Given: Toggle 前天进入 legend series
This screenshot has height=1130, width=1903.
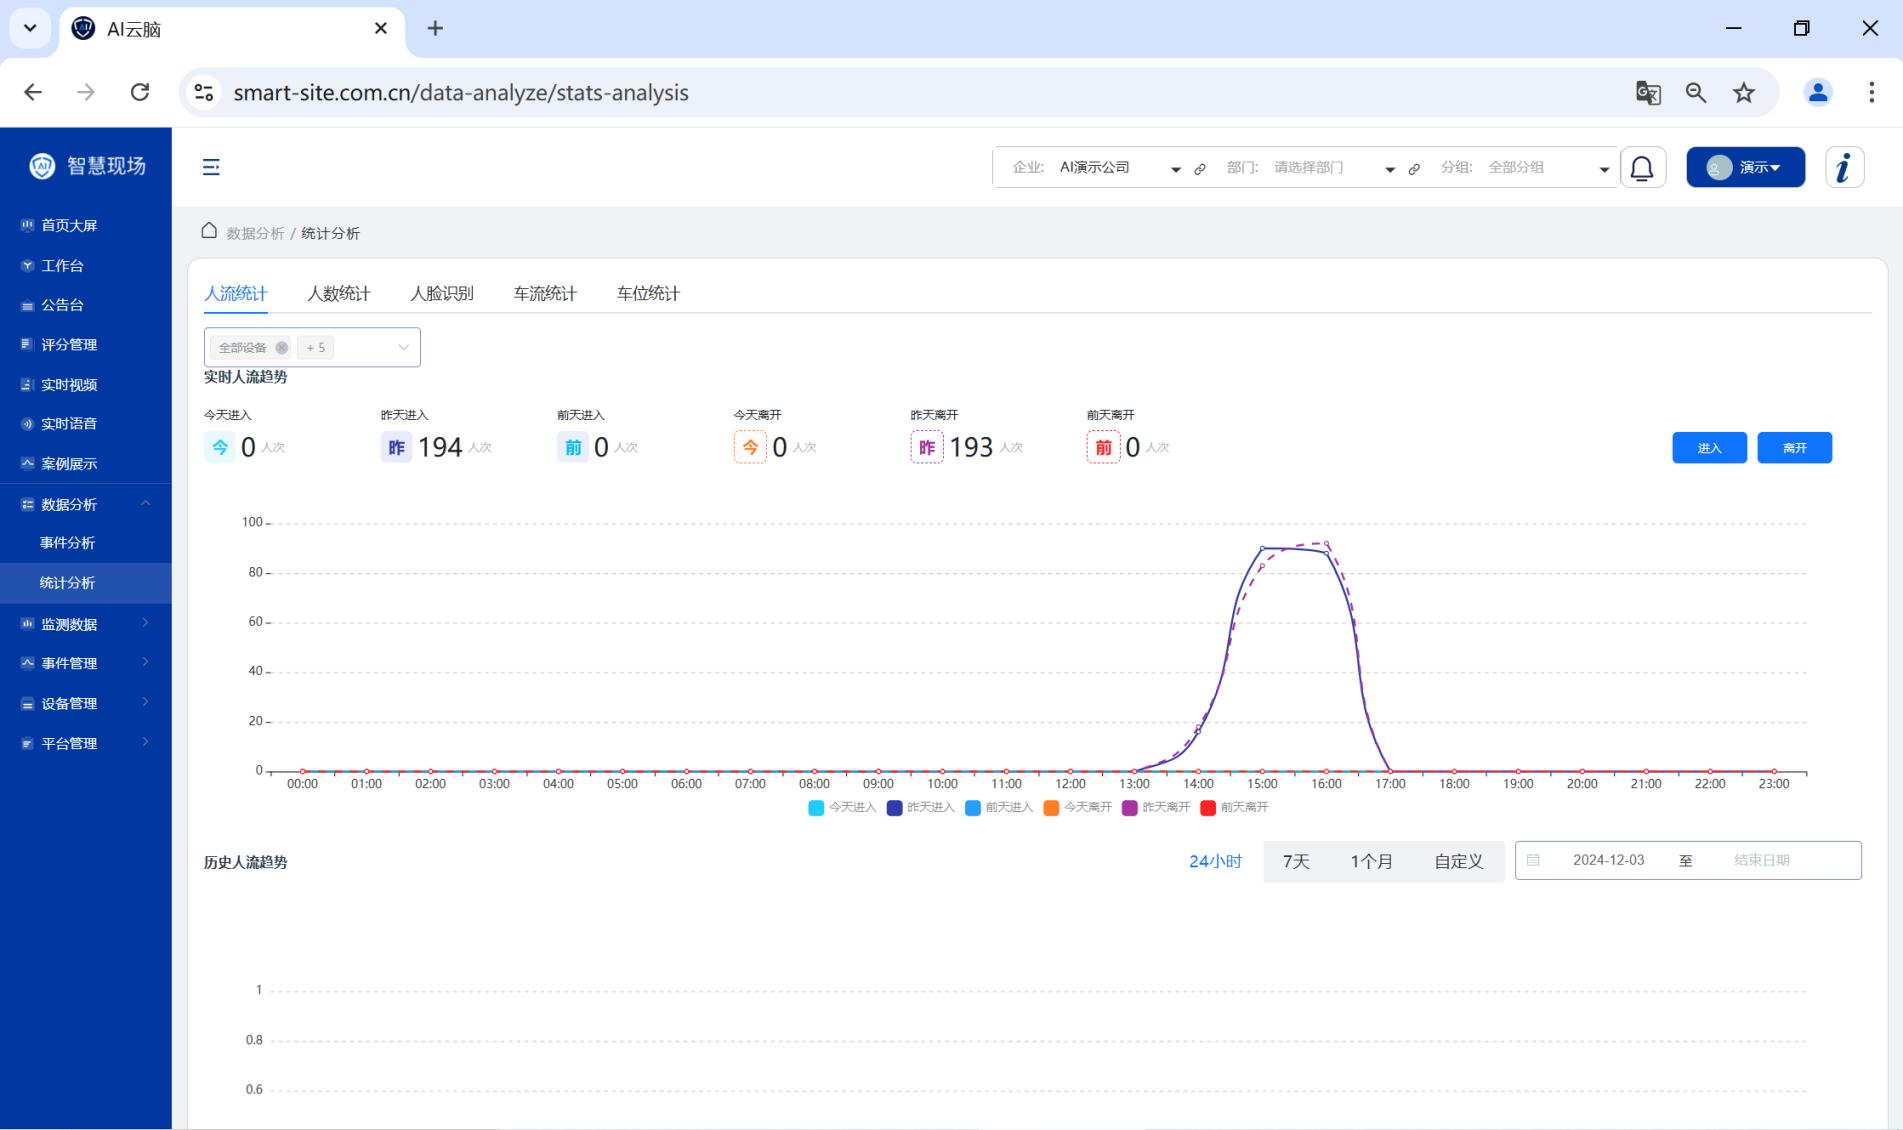Looking at the screenshot, I should point(999,808).
